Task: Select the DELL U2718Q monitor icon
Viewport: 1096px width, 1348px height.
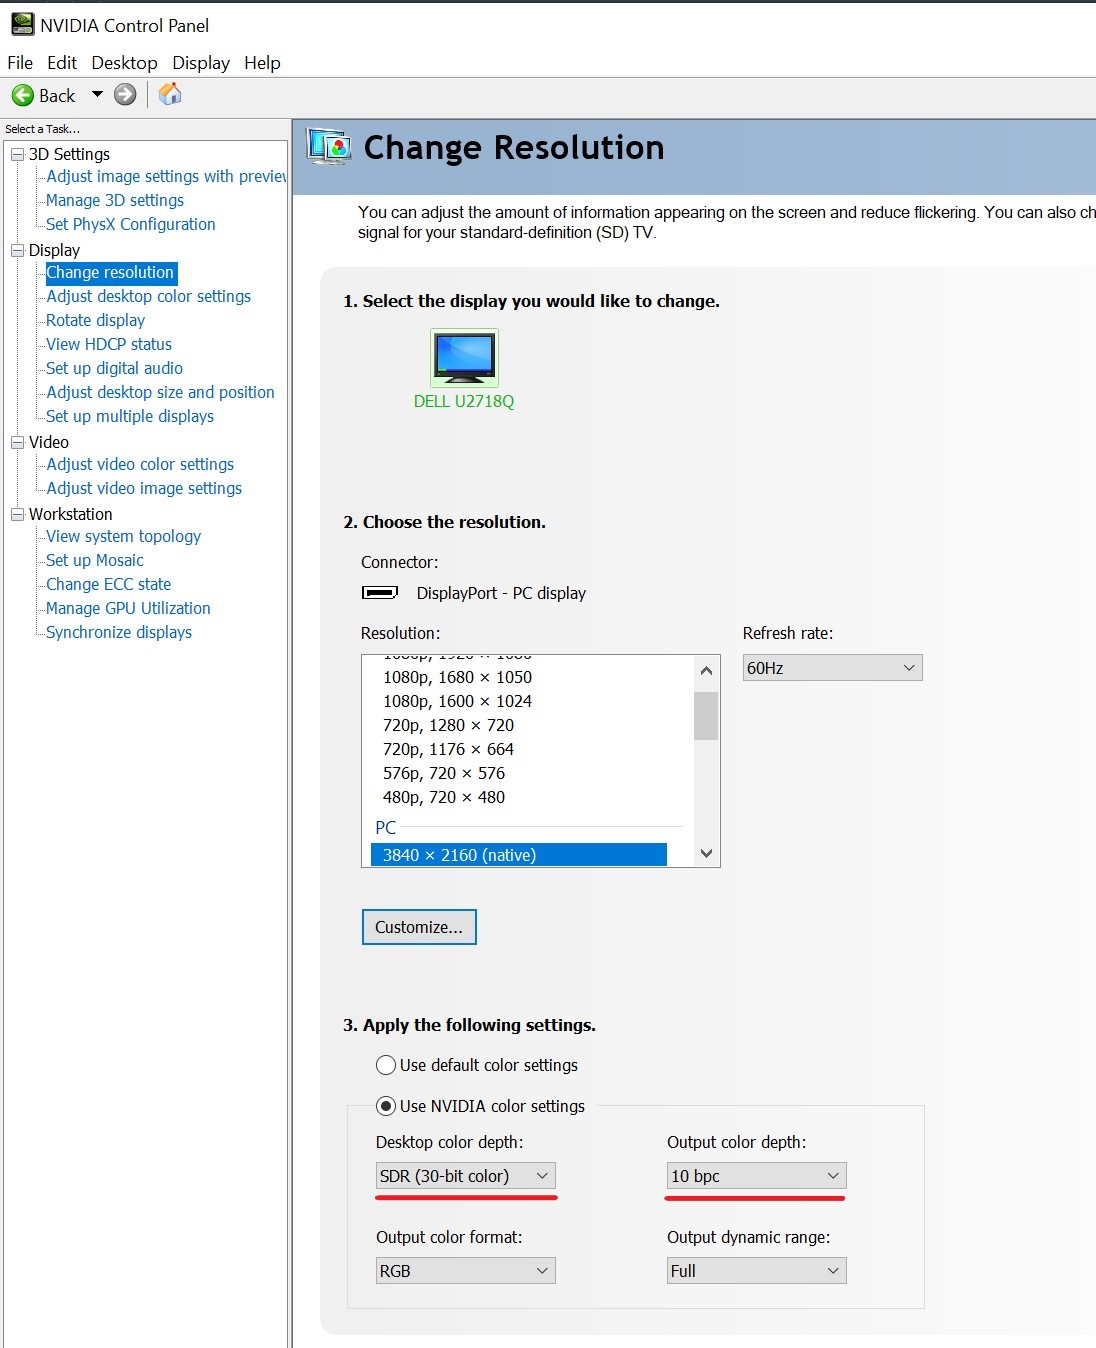Action: (x=464, y=358)
